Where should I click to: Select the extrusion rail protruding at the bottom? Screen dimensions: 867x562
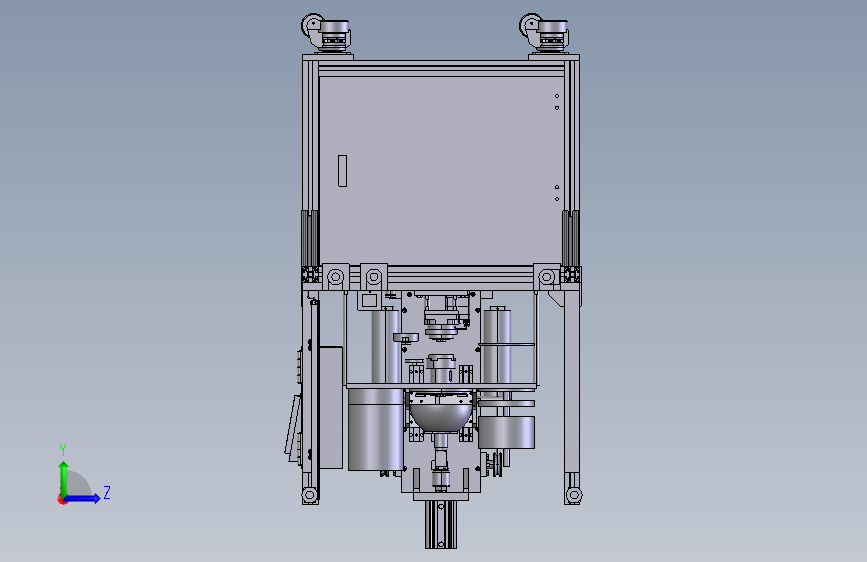[441, 525]
